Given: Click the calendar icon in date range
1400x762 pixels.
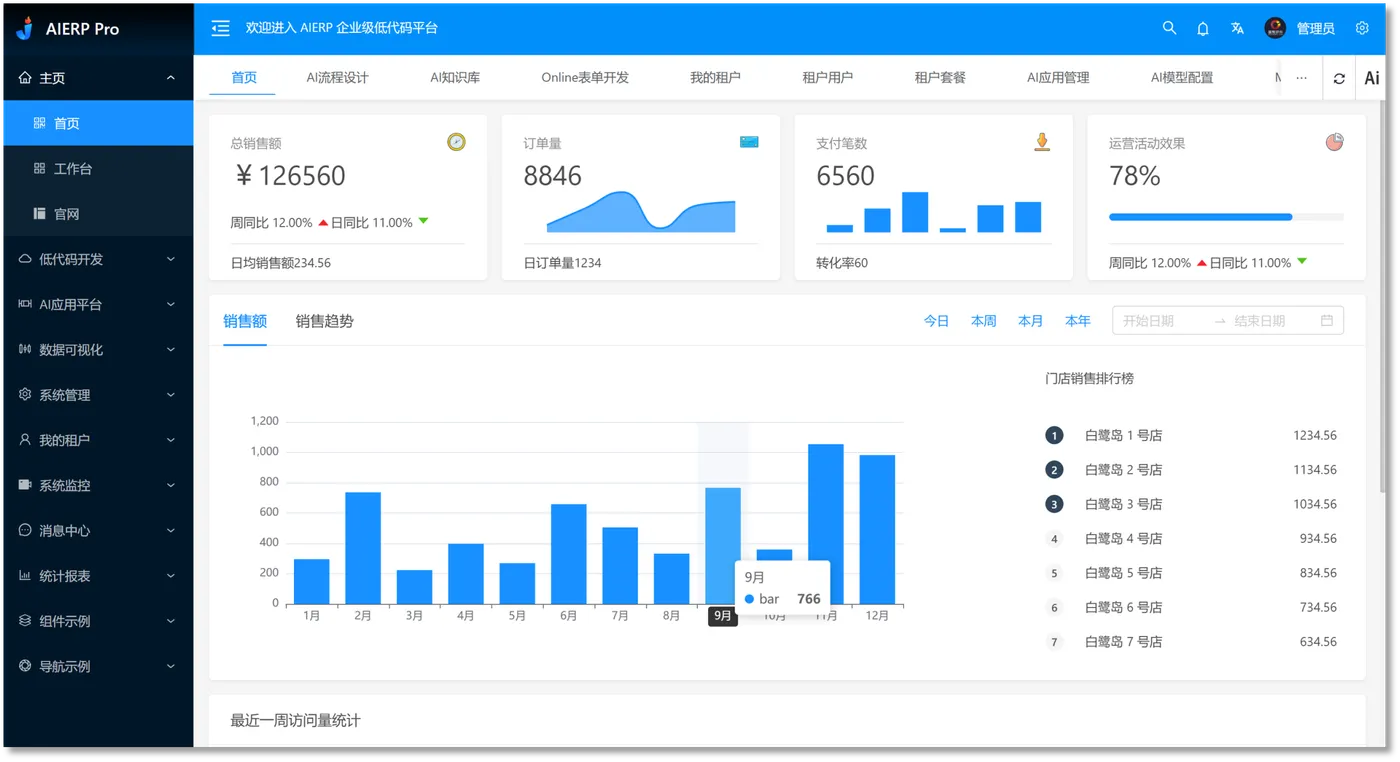Looking at the screenshot, I should (x=1327, y=321).
